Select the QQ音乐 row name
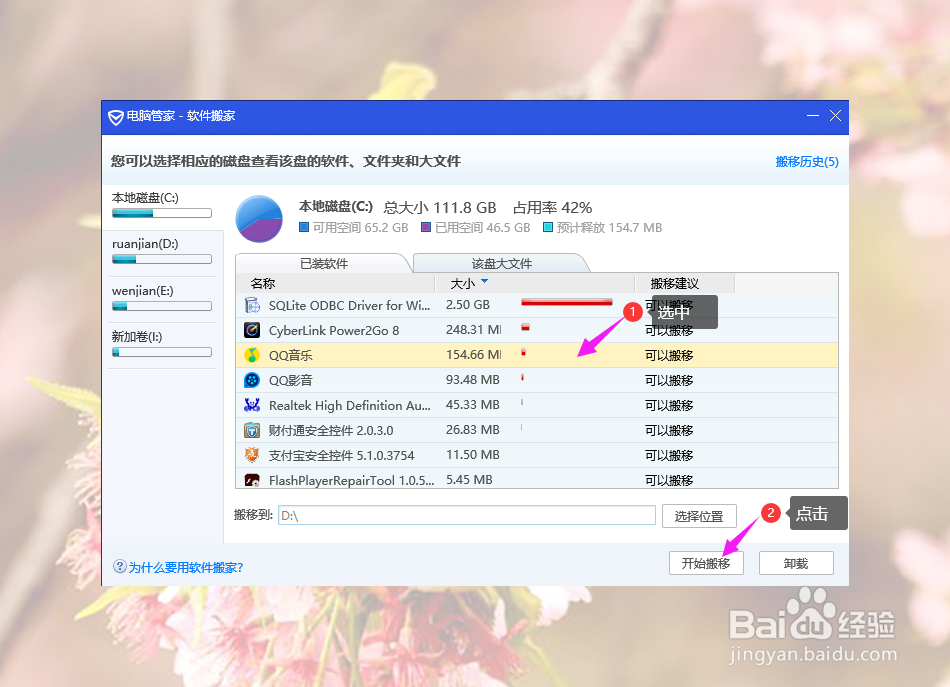Screen dimensions: 950x687 [x=291, y=355]
